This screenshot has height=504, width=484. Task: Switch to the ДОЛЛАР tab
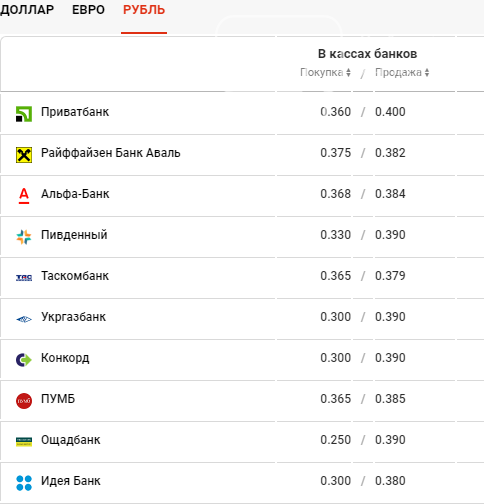click(27, 10)
